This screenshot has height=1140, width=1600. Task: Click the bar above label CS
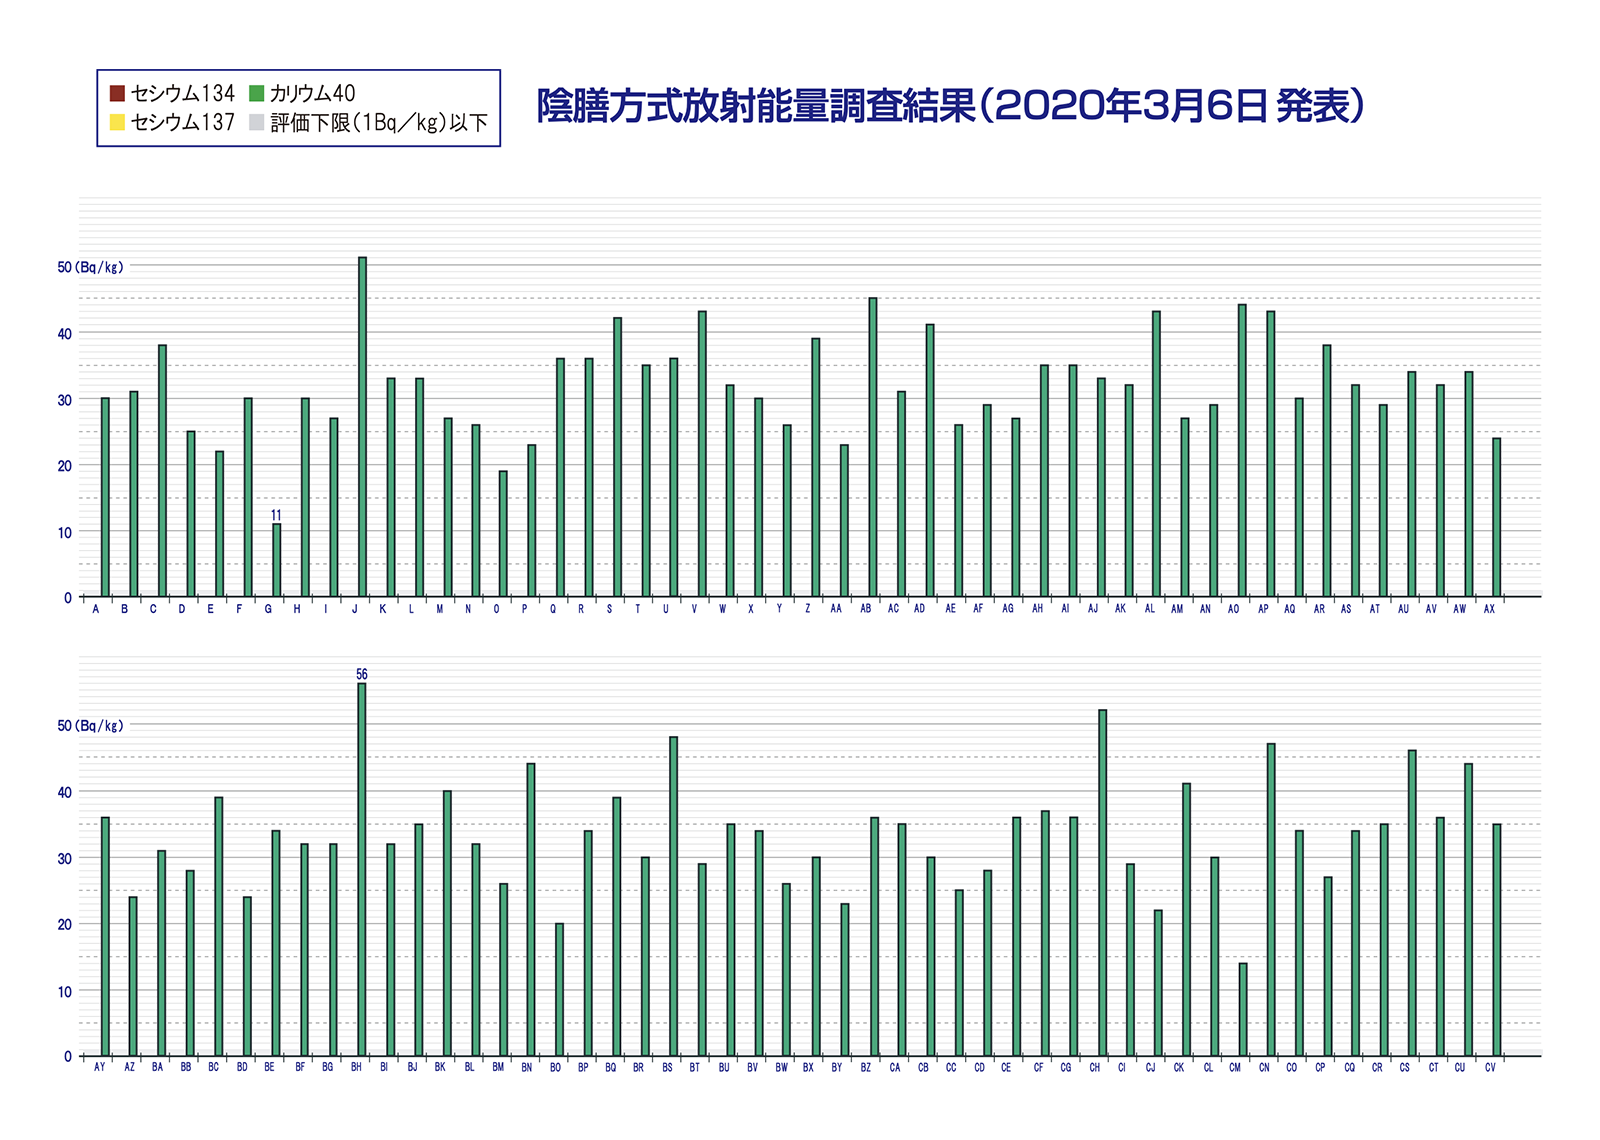click(1412, 903)
